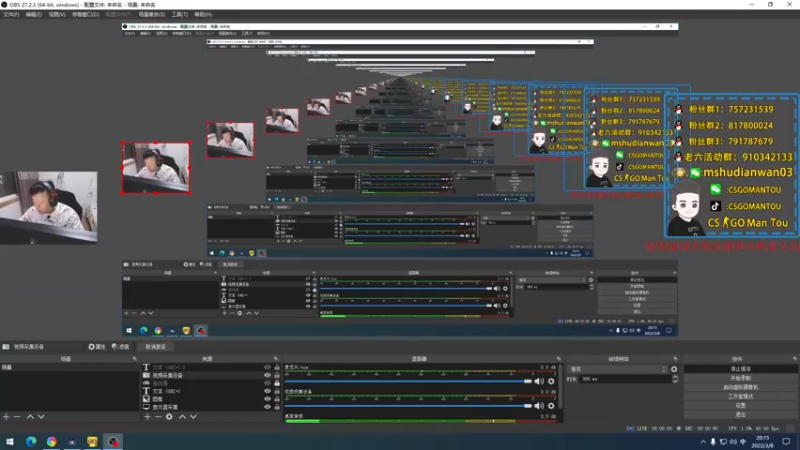This screenshot has width=800, height=450.
Task: Open 视频采集设备 mixer settings gear
Action: coord(551,406)
